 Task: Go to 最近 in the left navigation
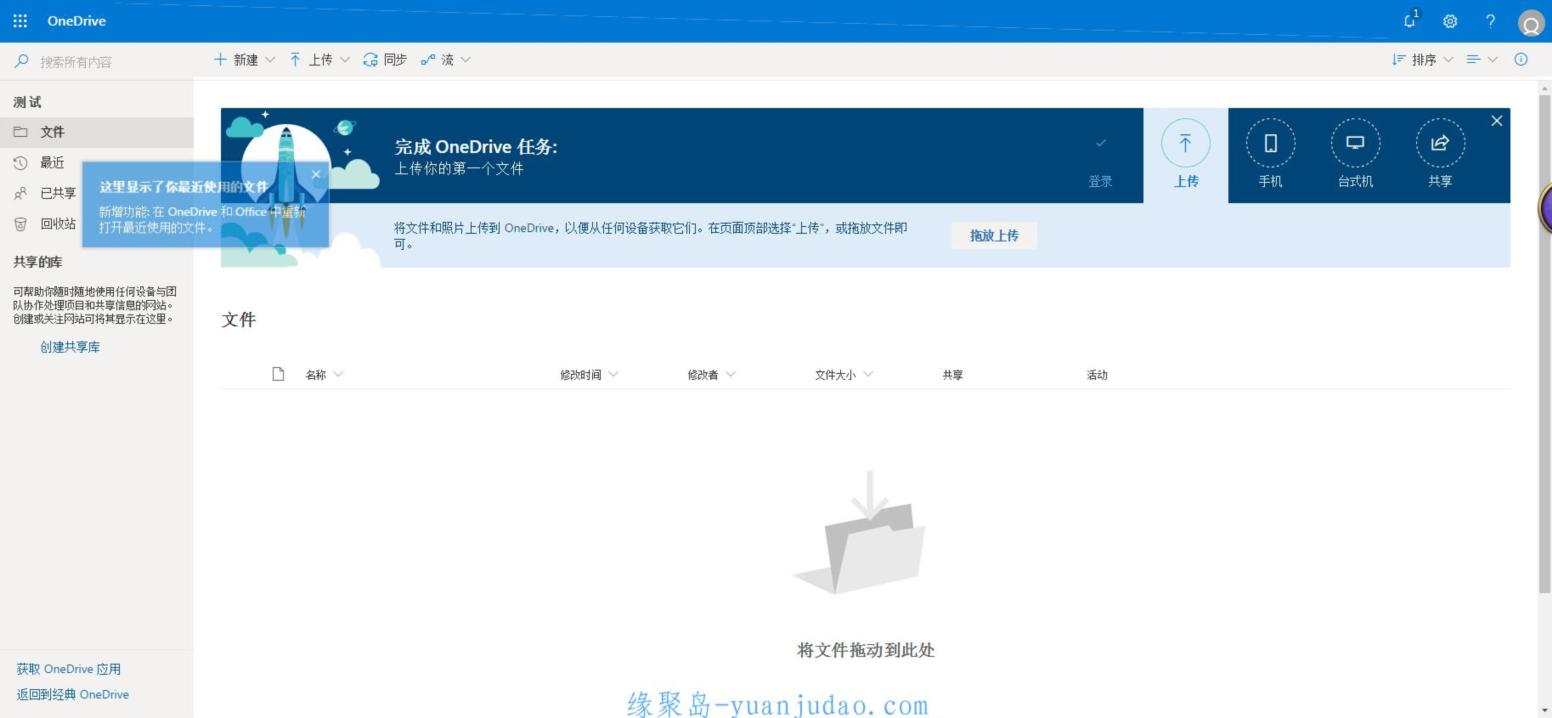pyautogui.click(x=52, y=163)
